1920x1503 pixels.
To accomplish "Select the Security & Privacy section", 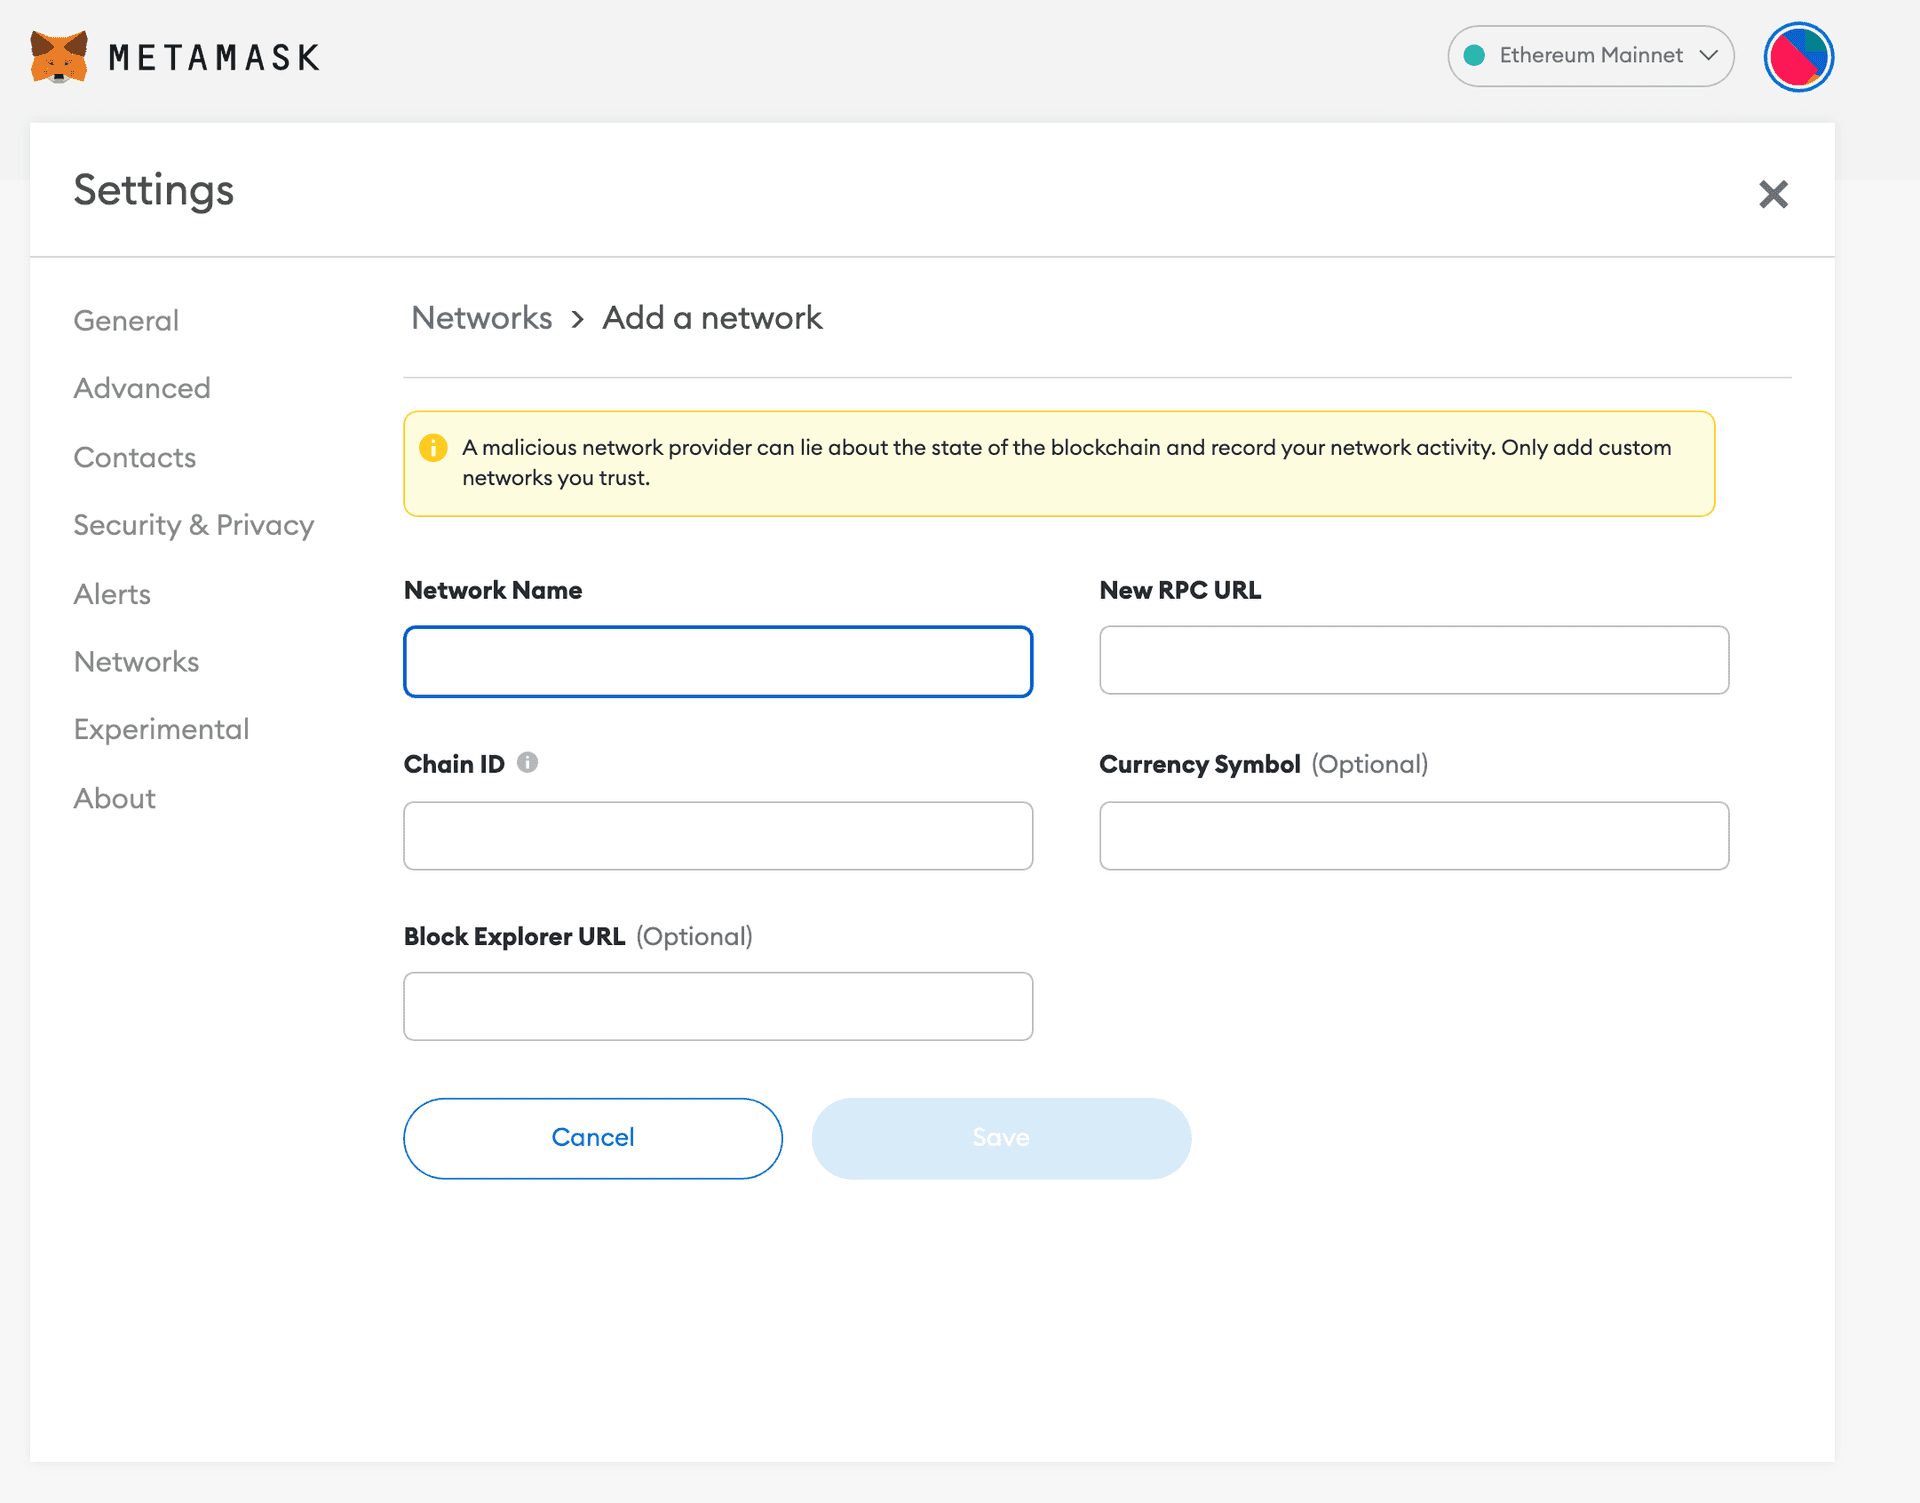I will 193,524.
